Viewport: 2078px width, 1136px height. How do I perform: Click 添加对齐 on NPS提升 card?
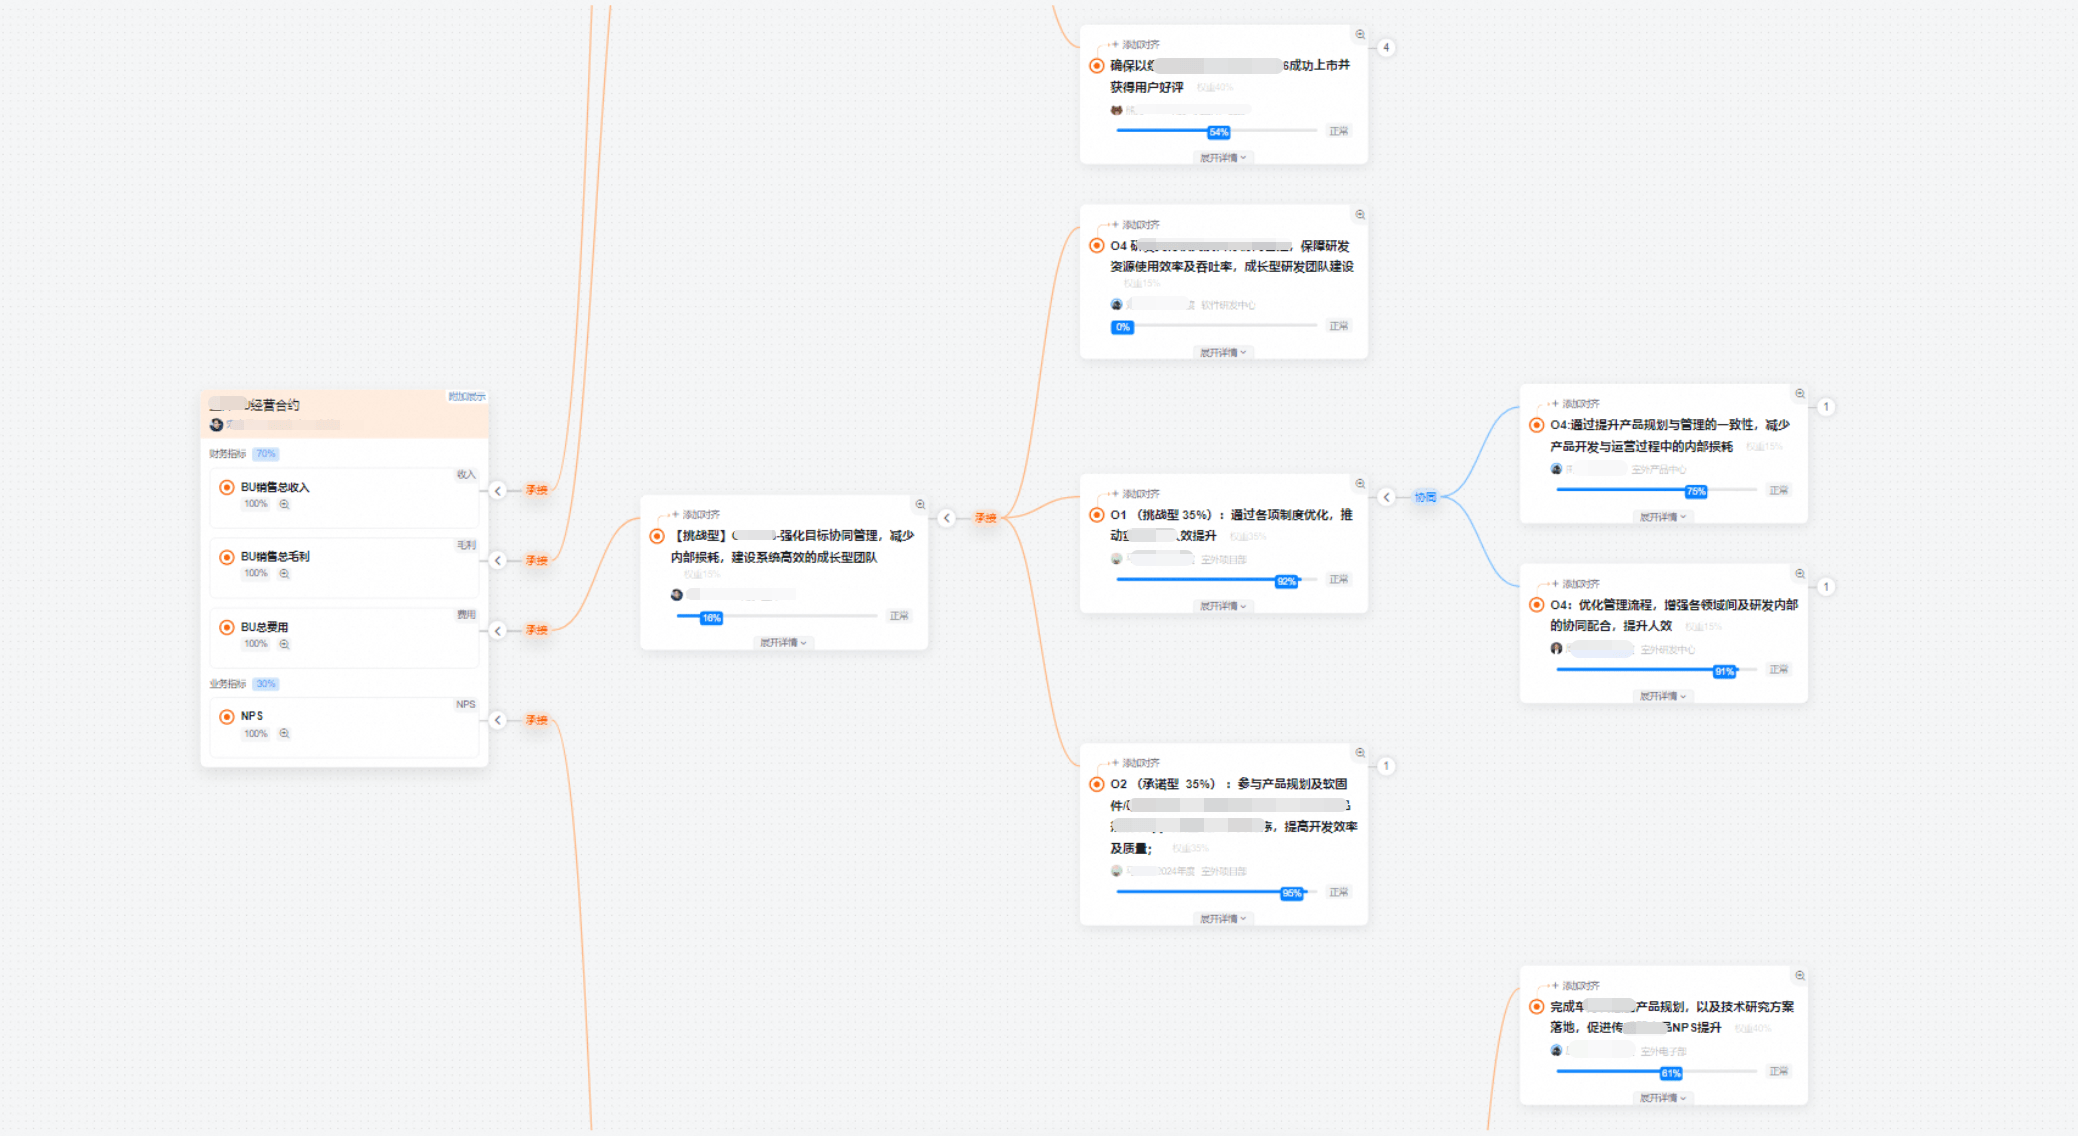point(1580,985)
